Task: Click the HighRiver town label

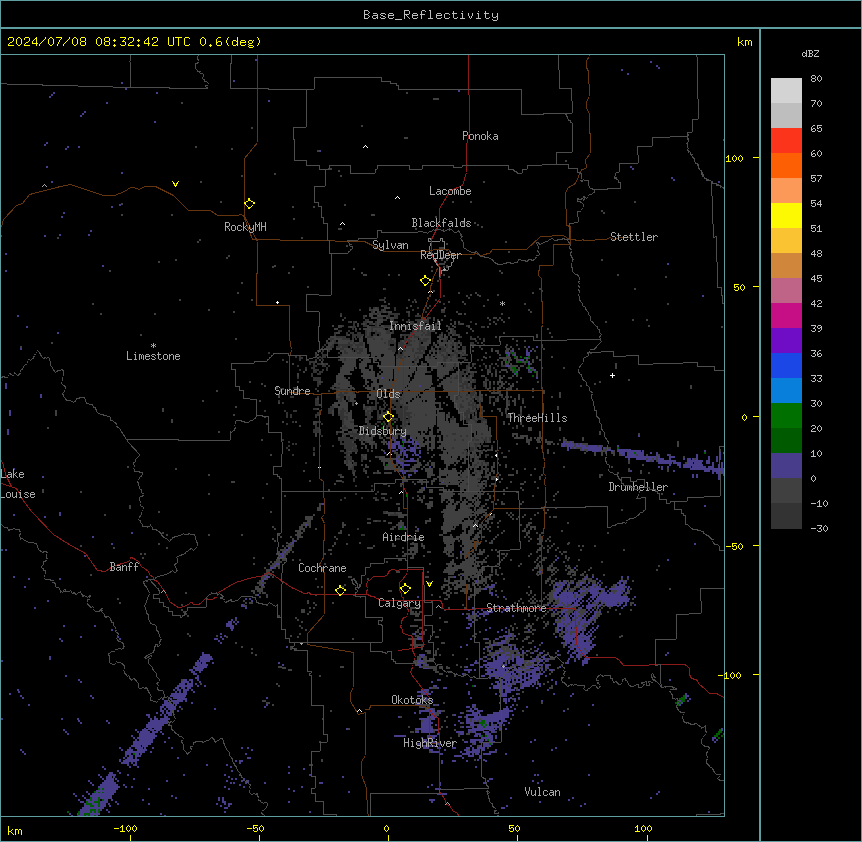Action: pos(430,744)
